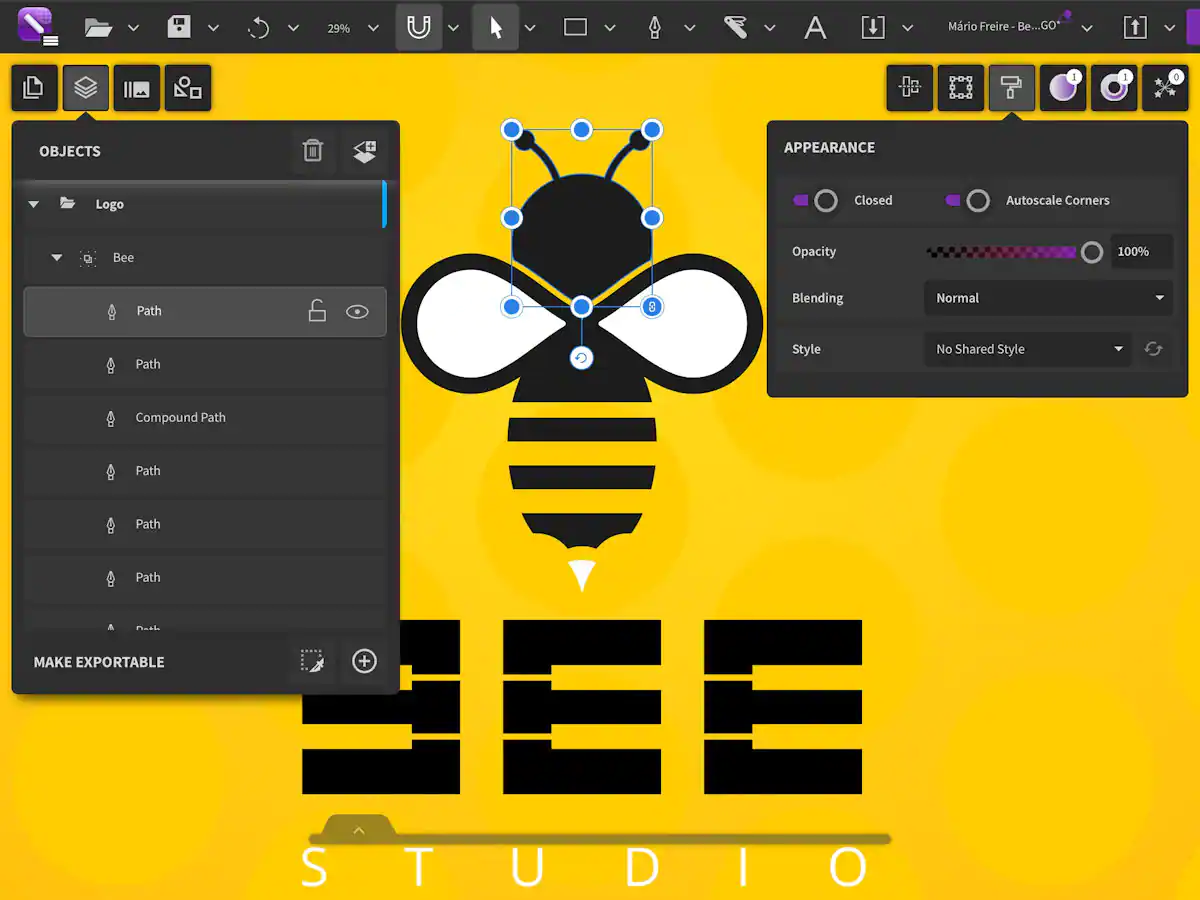Open the Fill settings circle icon

tap(1062, 88)
